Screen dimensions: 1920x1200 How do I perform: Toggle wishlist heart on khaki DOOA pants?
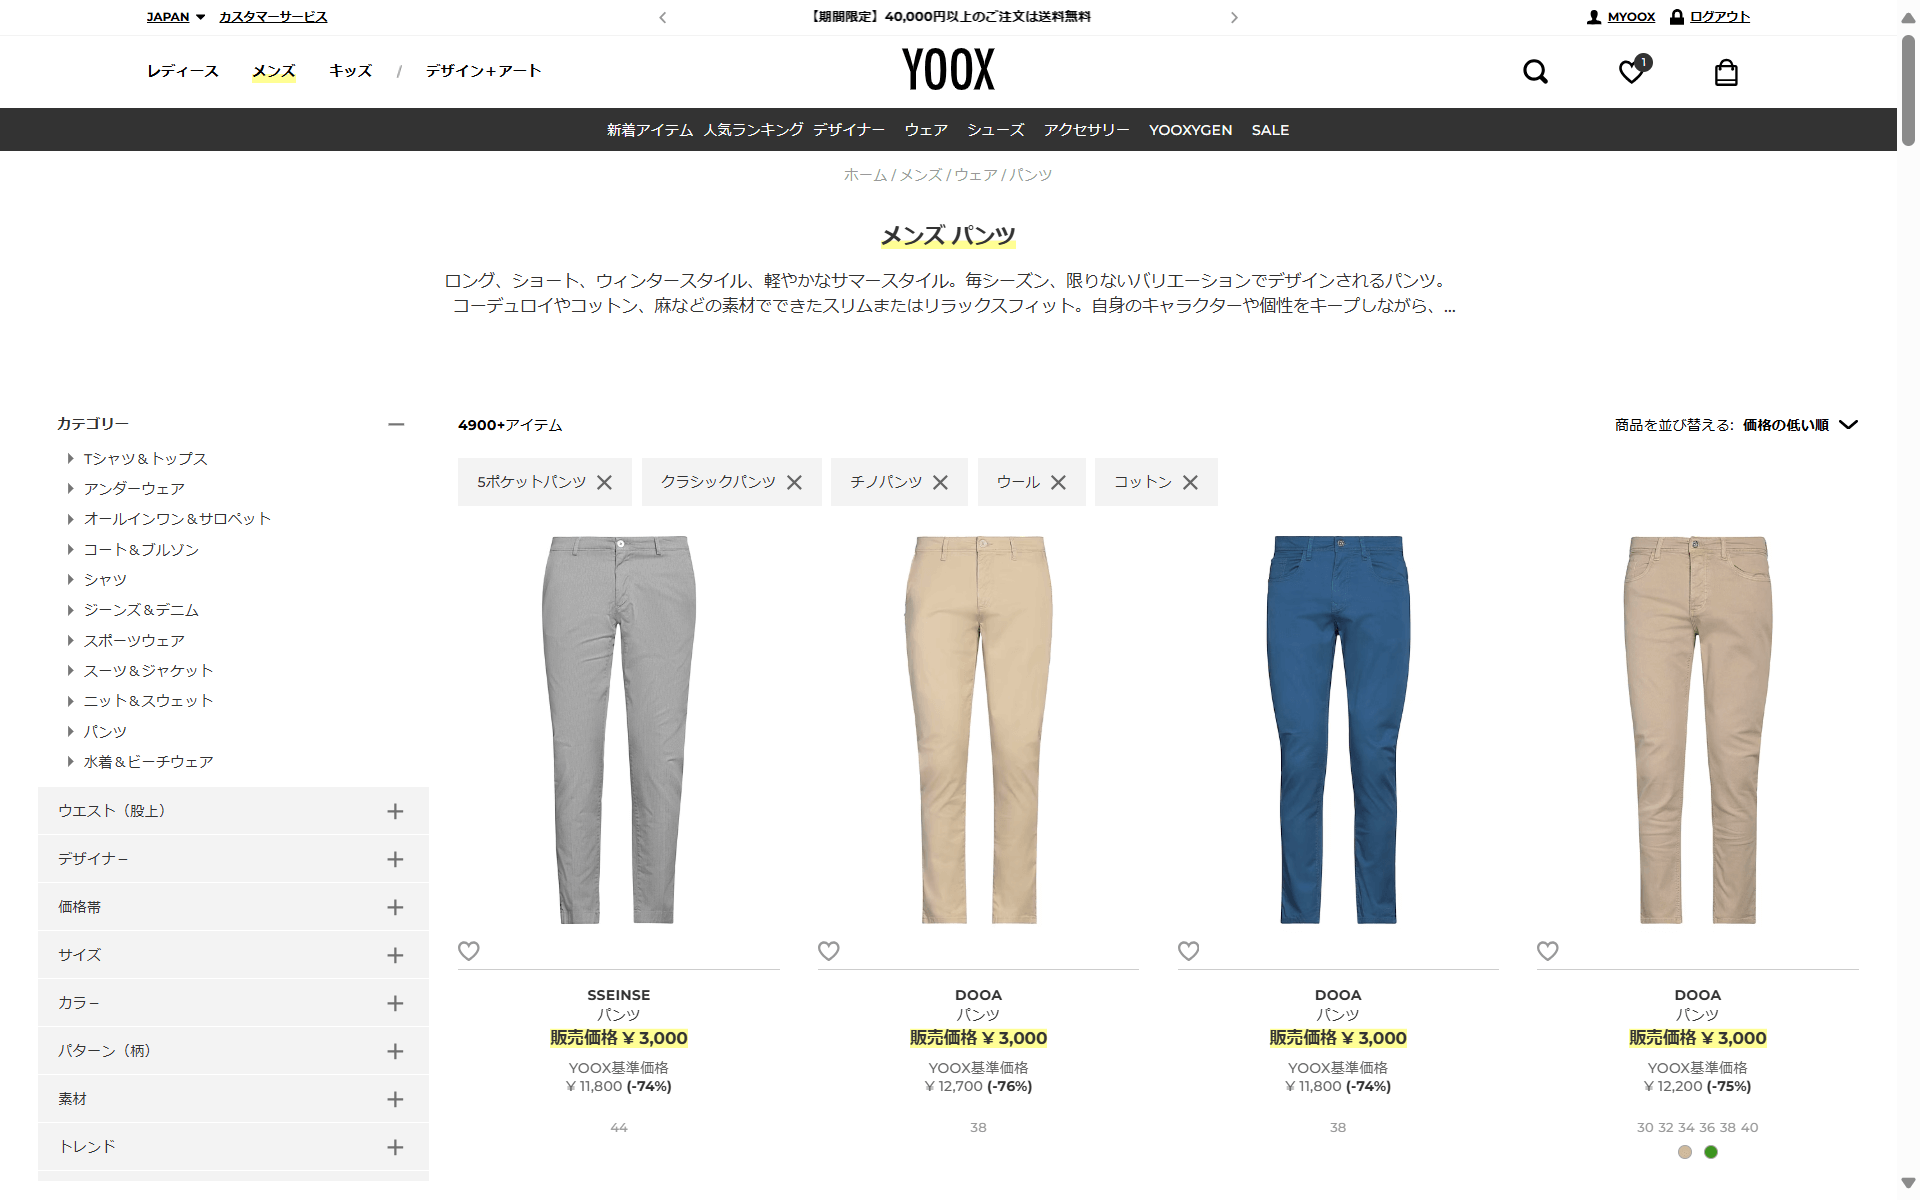coord(1547,951)
